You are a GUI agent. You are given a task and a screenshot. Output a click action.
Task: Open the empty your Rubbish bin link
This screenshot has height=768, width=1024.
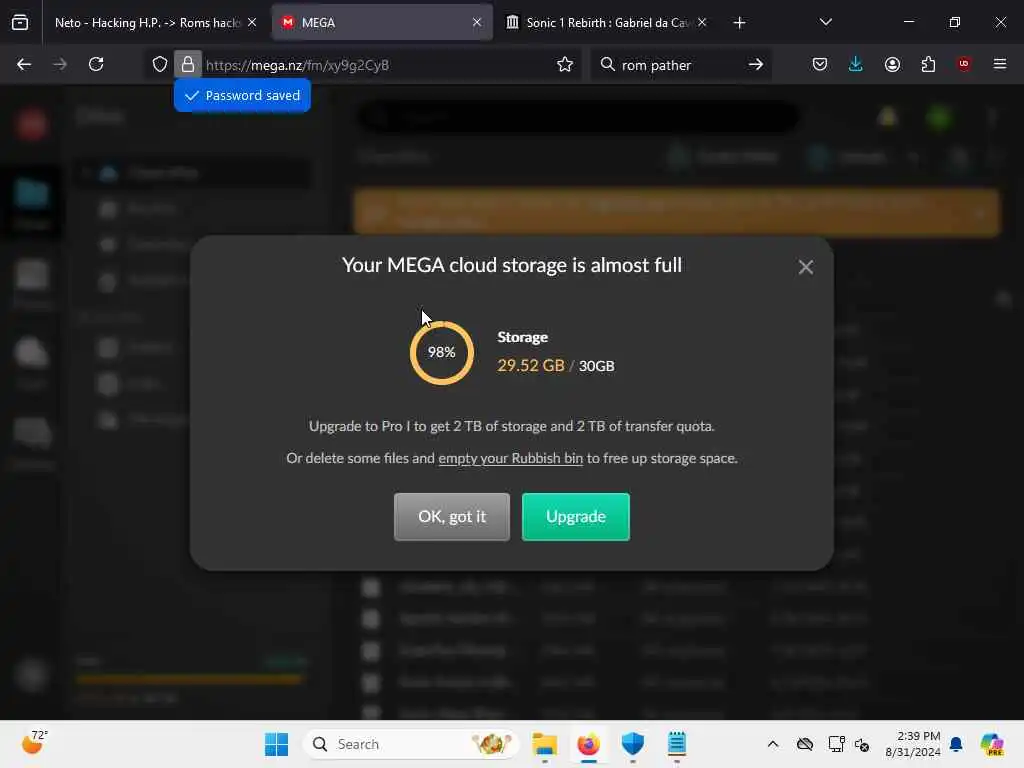point(510,458)
